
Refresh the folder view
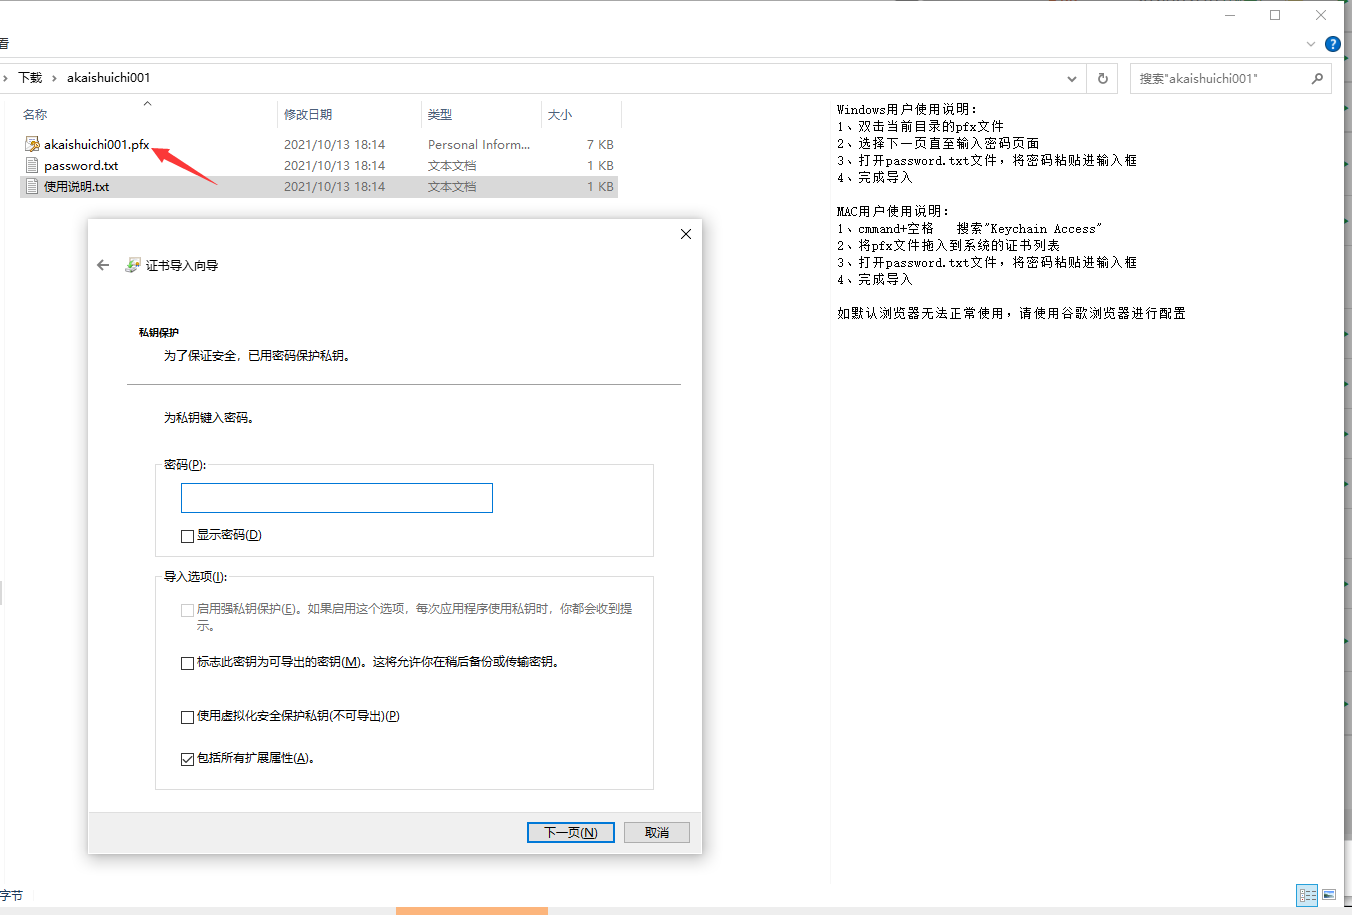click(1104, 78)
